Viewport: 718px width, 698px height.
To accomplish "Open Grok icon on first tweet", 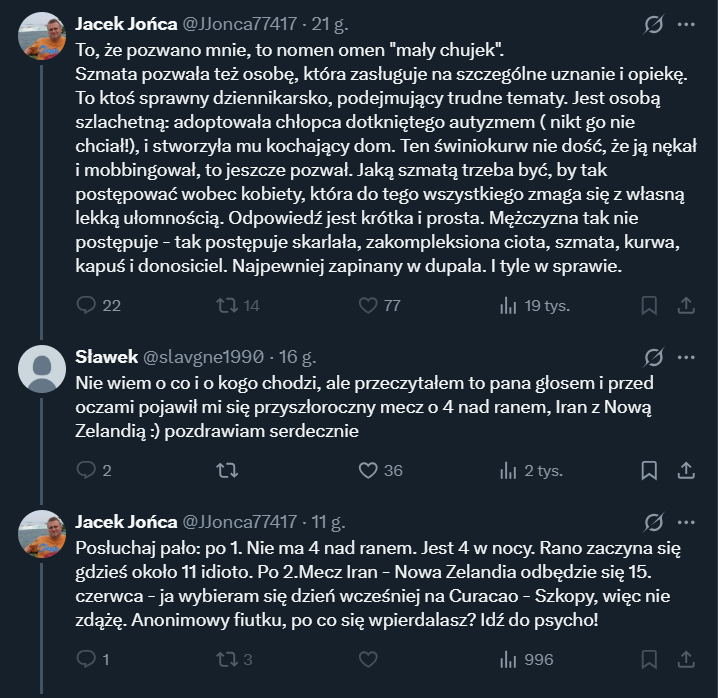I will point(654,23).
